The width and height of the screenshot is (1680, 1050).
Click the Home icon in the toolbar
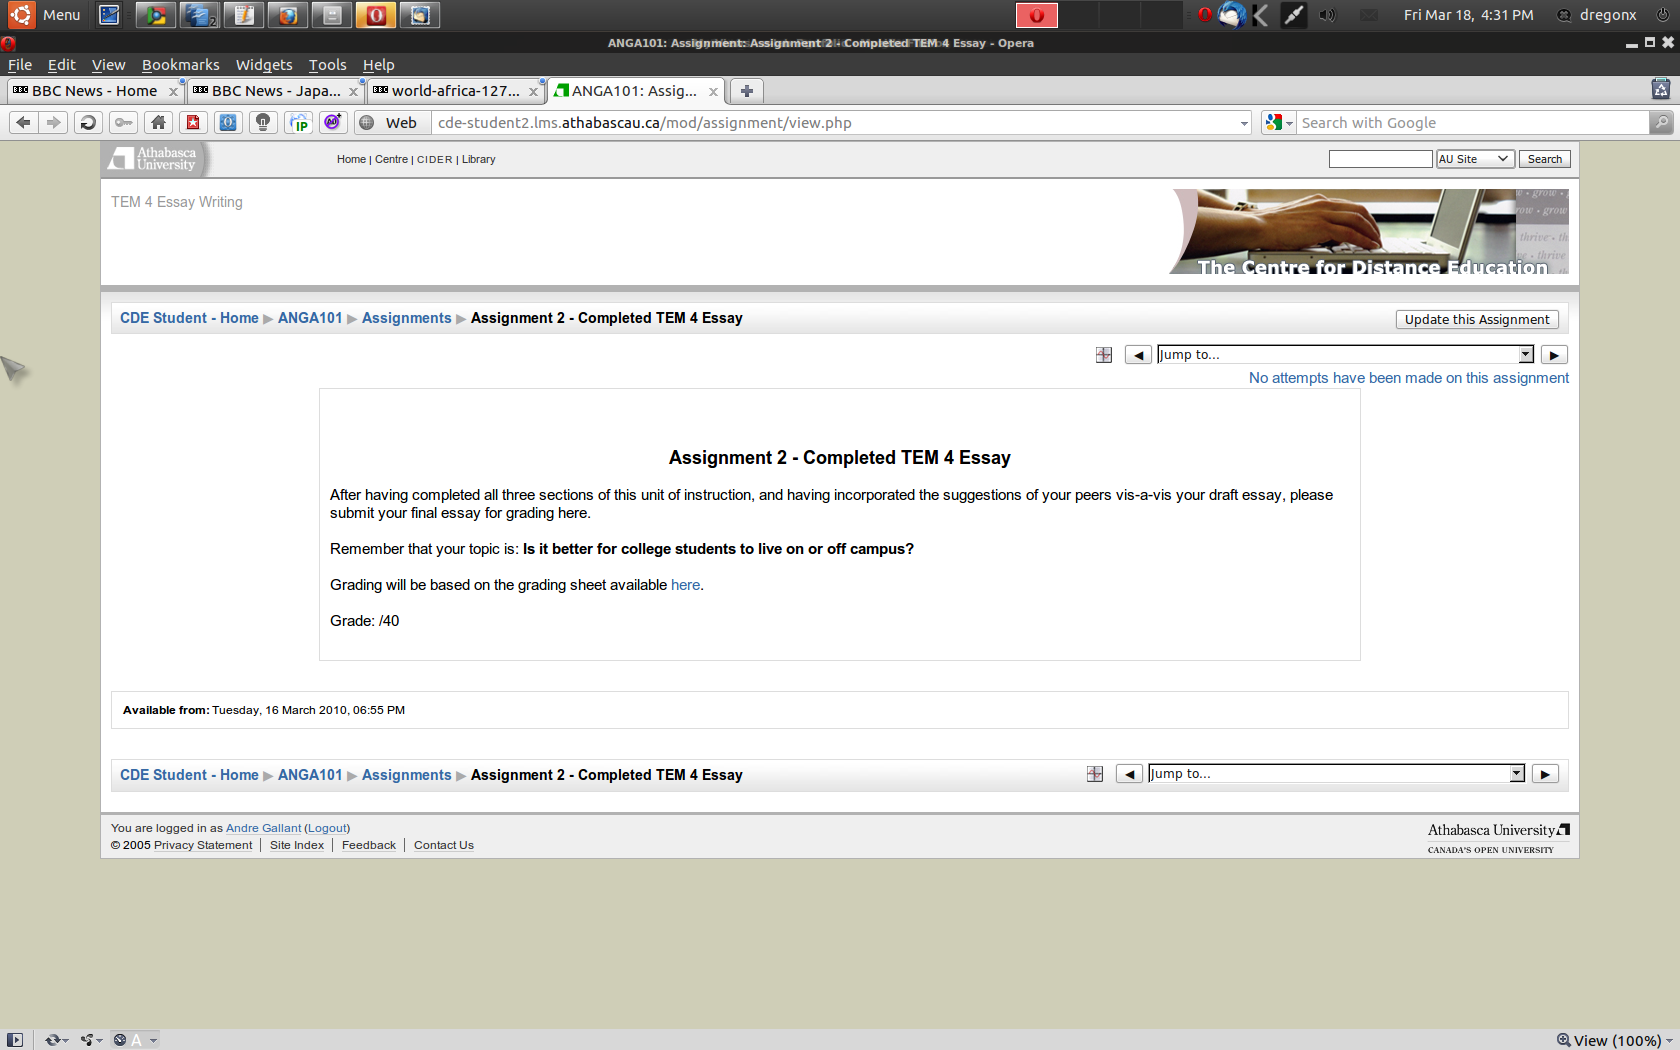coord(158,122)
